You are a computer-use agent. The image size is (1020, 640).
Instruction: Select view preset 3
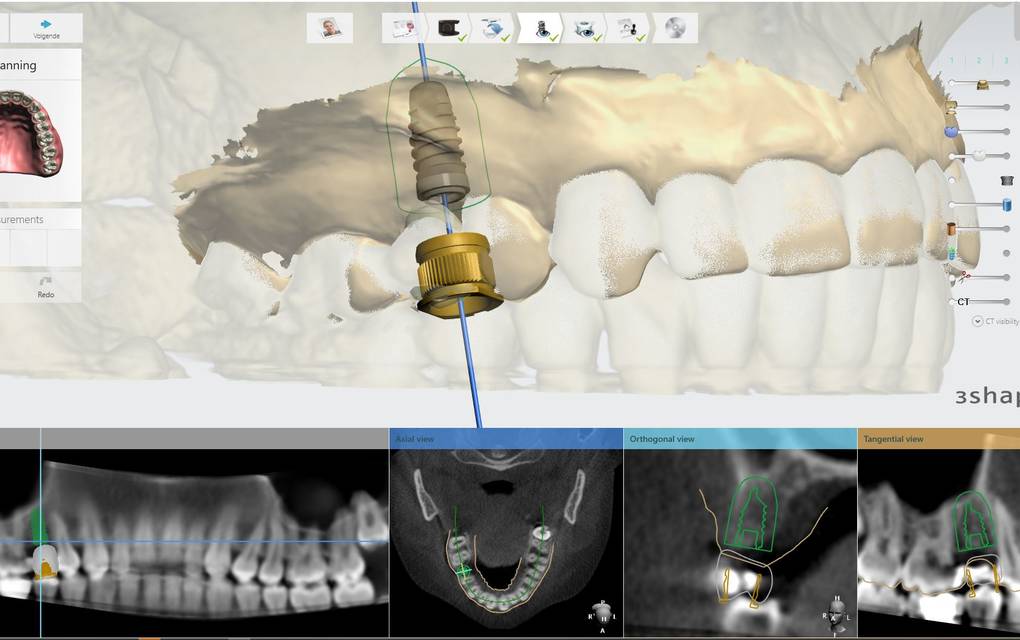[1005, 61]
